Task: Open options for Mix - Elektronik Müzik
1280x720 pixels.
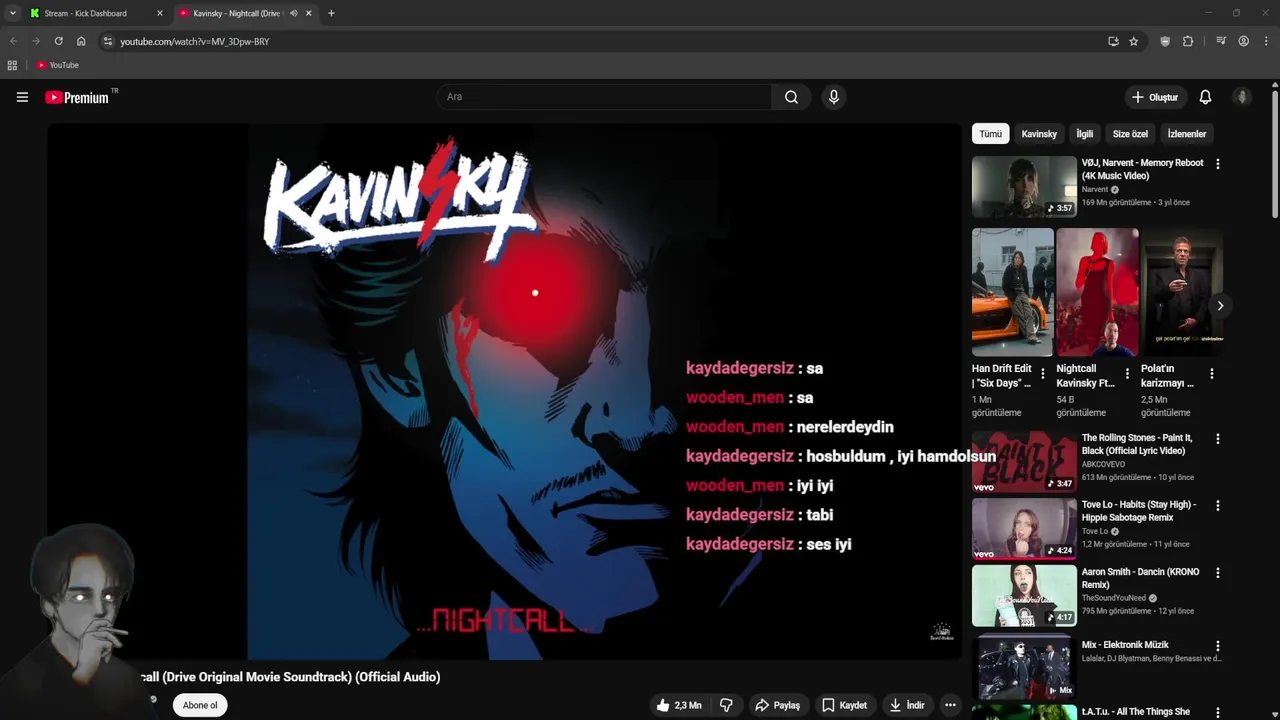Action: point(1217,646)
